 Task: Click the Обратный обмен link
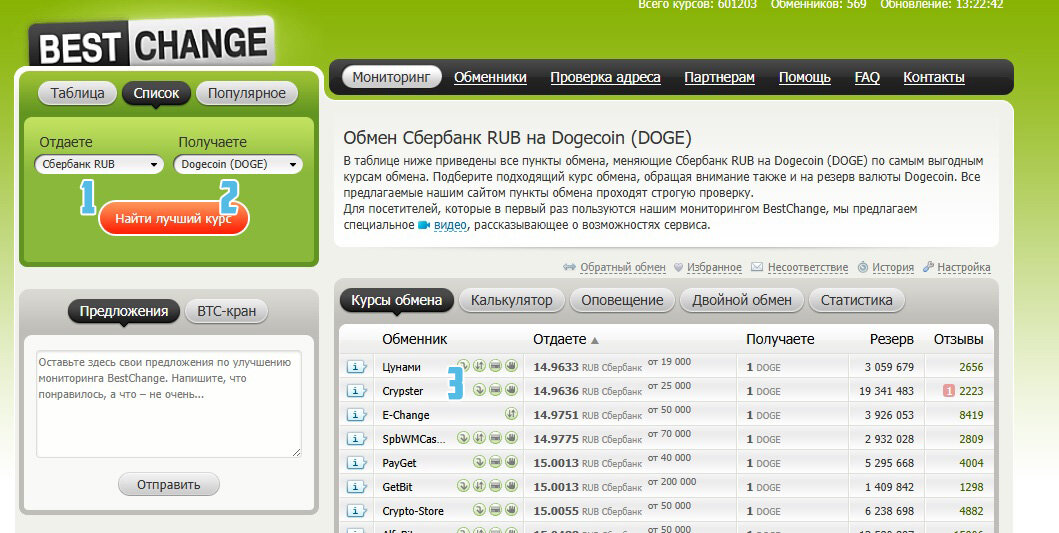[623, 268]
